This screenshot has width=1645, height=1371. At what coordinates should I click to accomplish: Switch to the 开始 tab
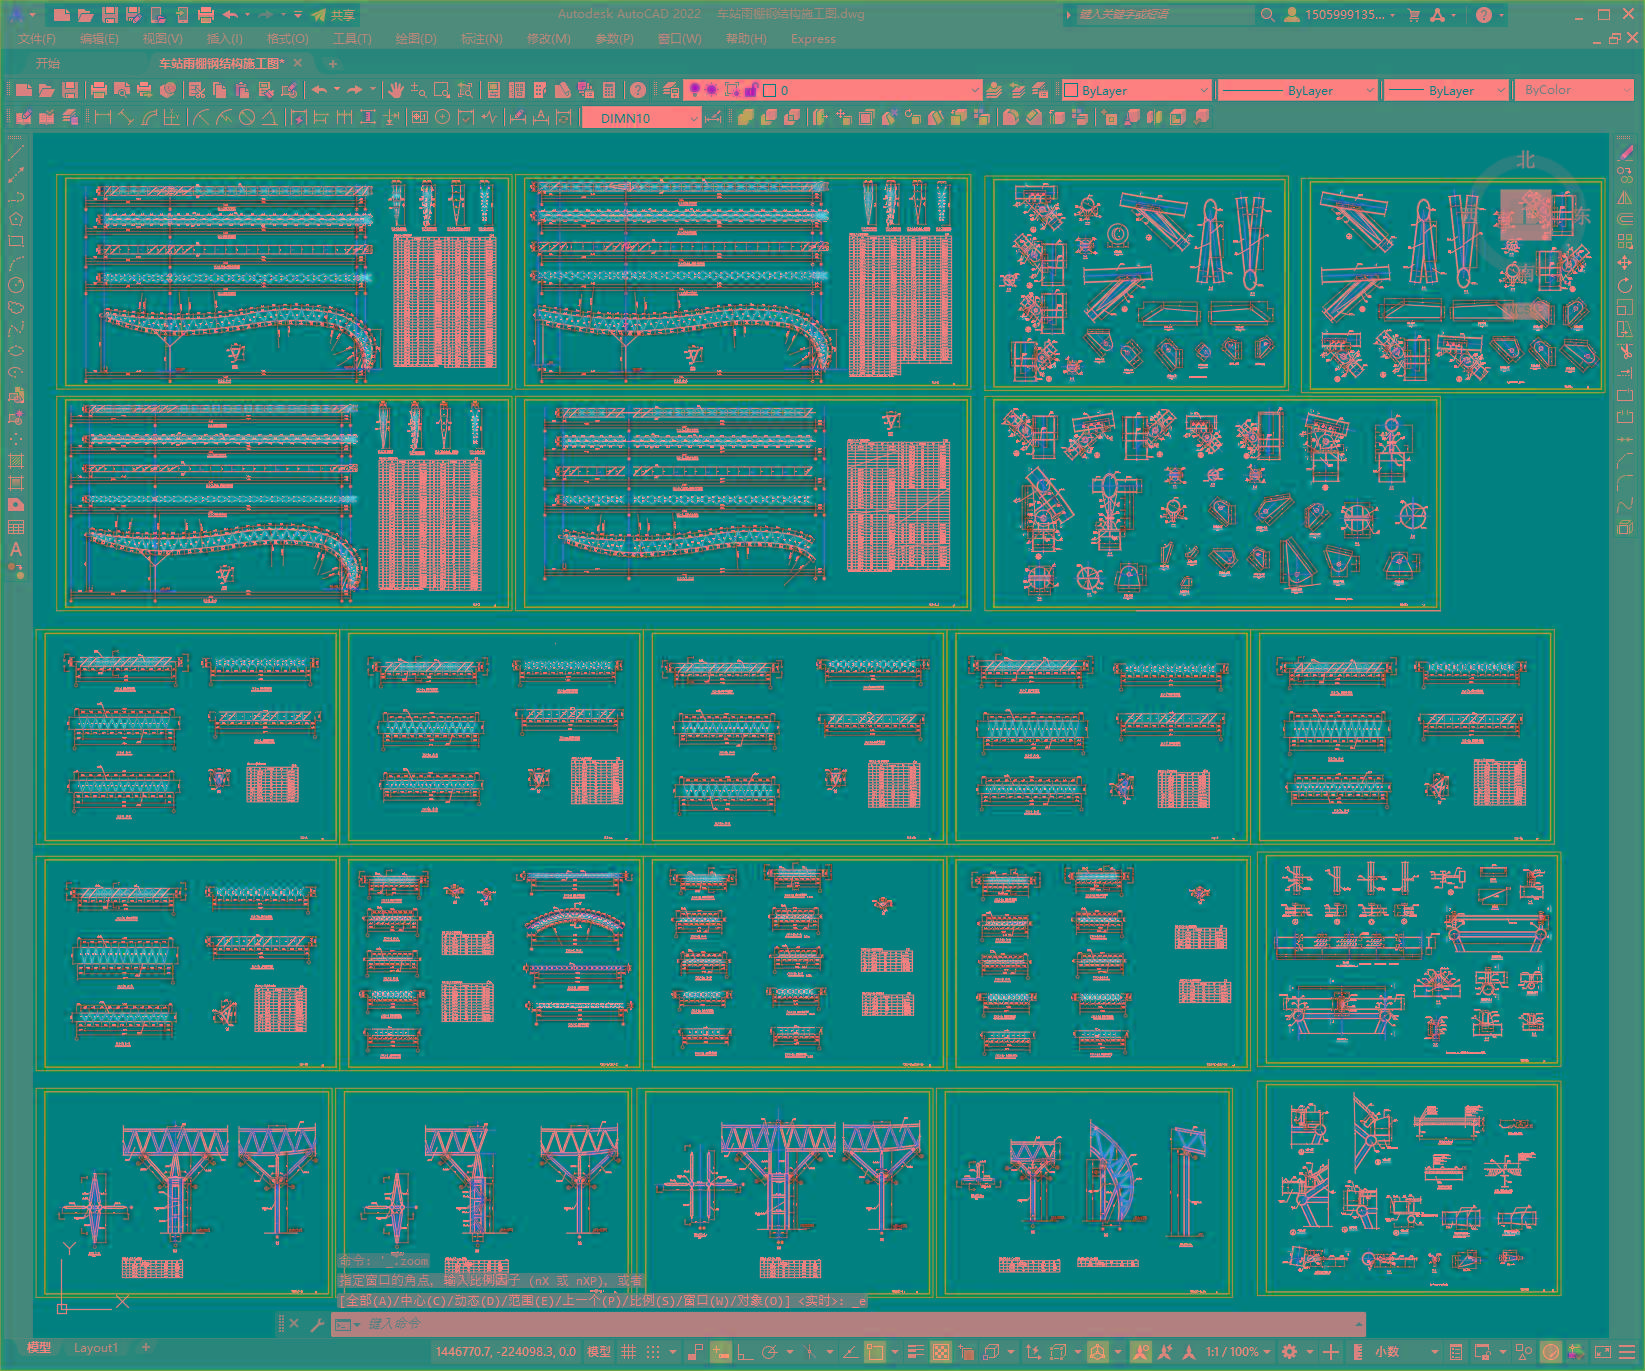tap(48, 63)
